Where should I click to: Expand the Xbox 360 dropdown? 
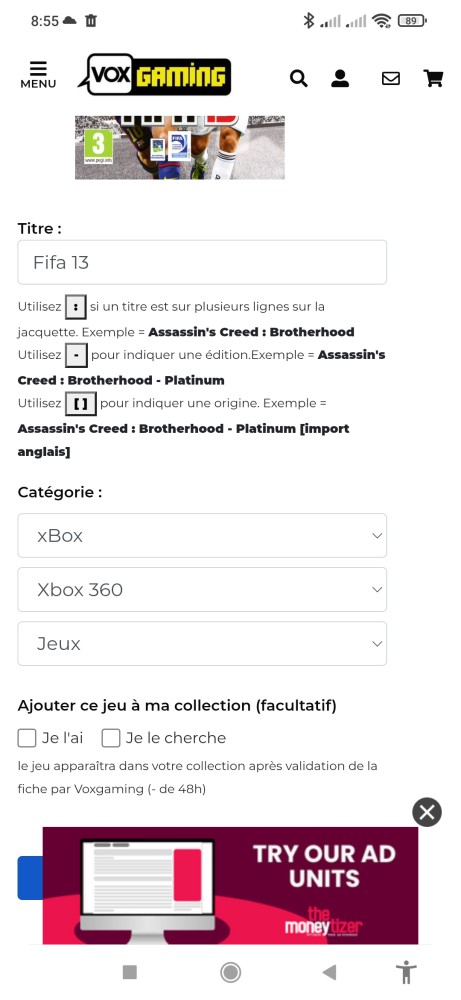202,589
